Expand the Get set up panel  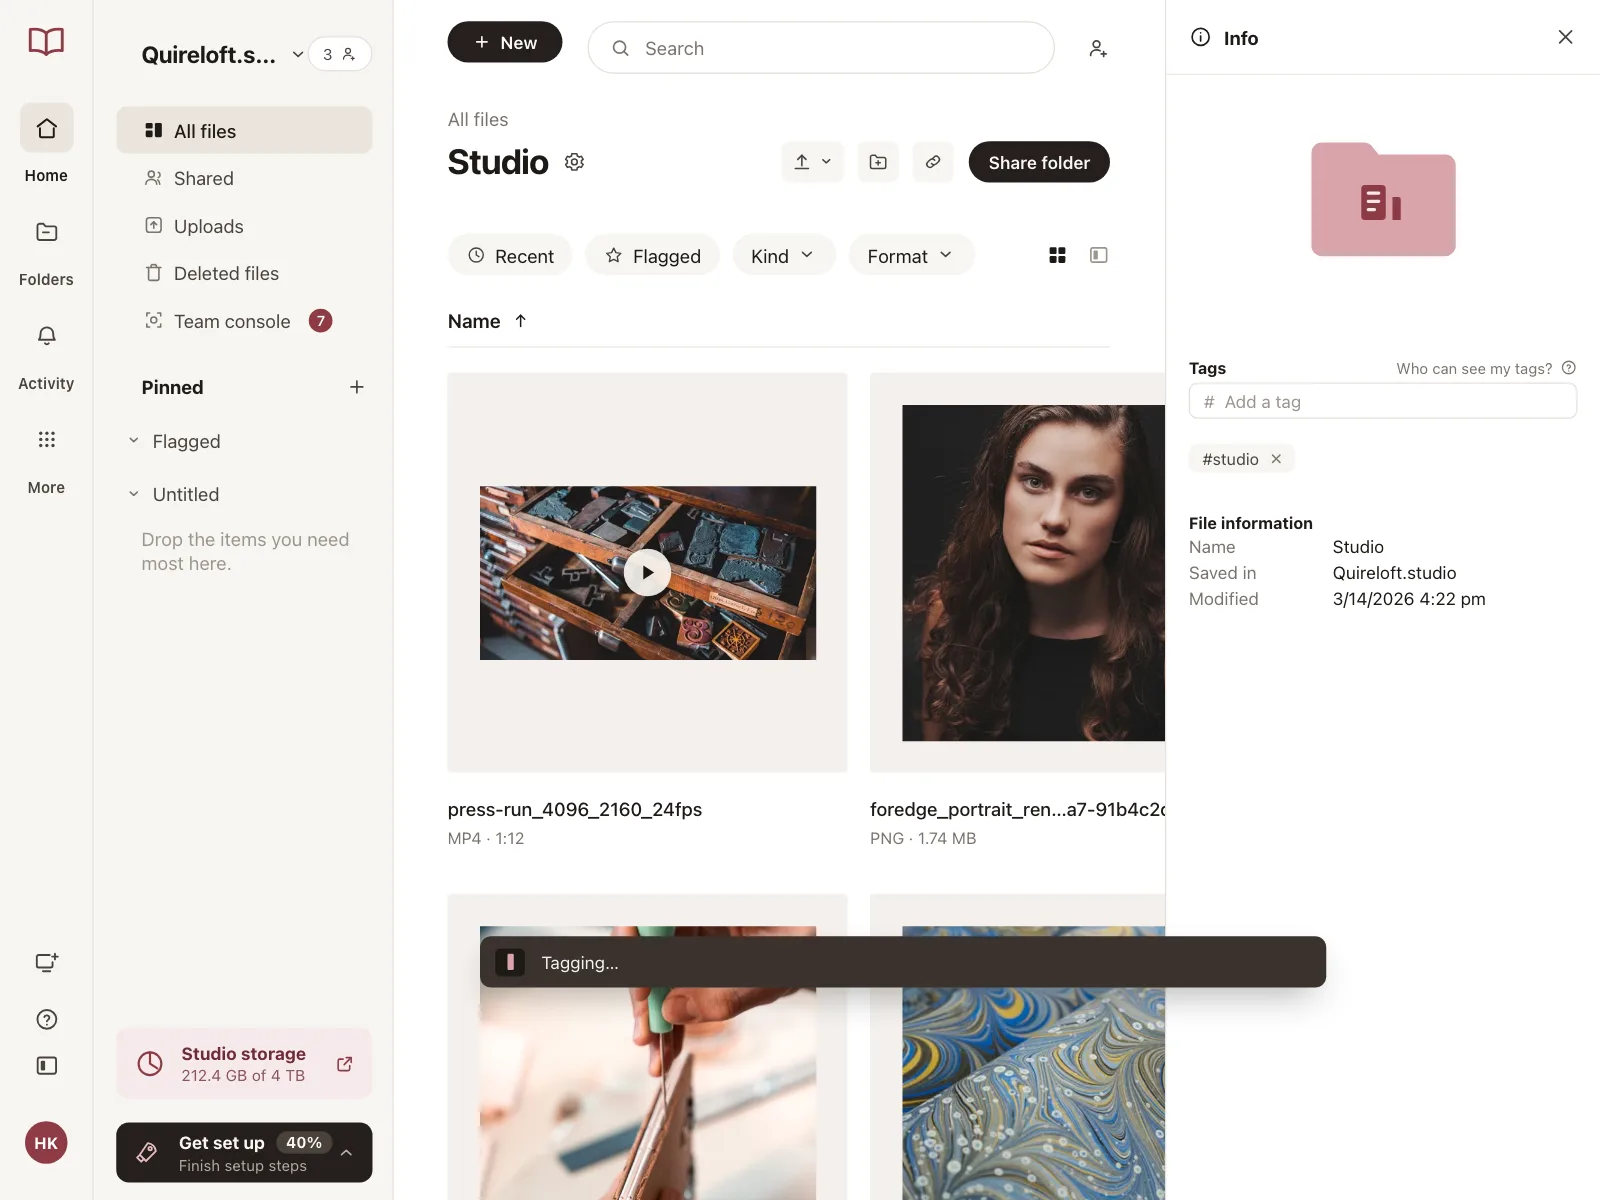point(346,1152)
